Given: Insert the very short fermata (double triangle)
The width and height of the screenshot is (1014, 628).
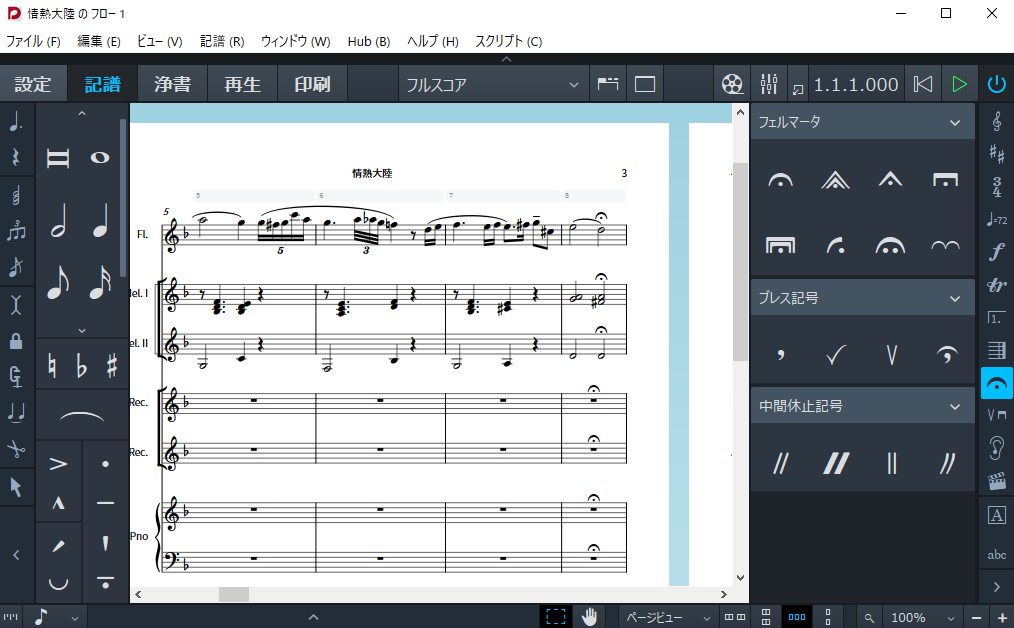Looking at the screenshot, I should pos(836,179).
